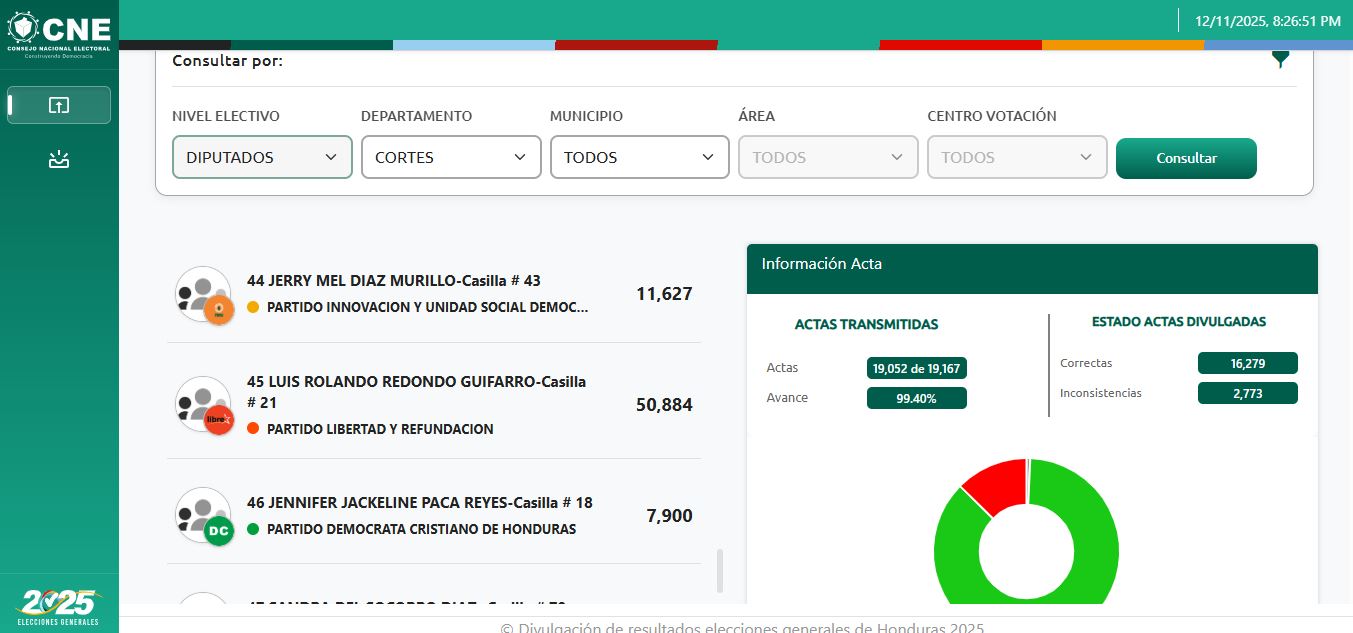Click the Inconsistencias count badge 2,773

(1247, 393)
